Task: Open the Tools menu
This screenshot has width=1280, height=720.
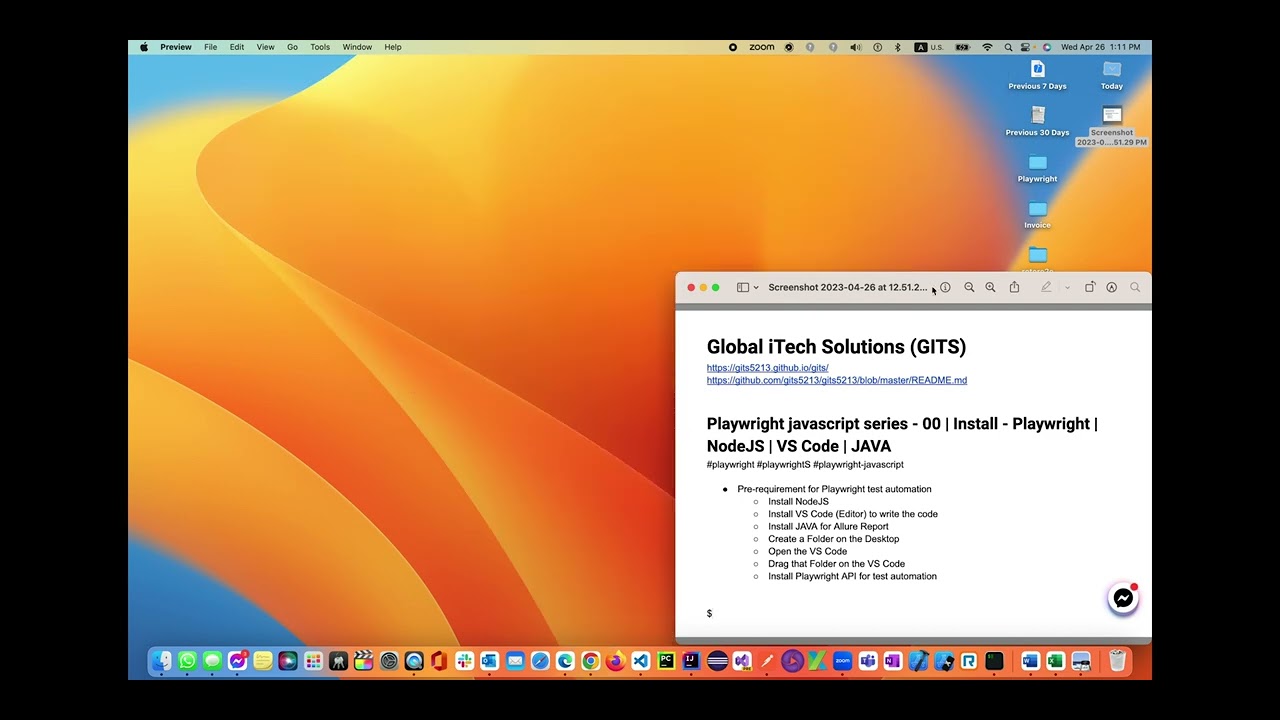Action: 320,47
